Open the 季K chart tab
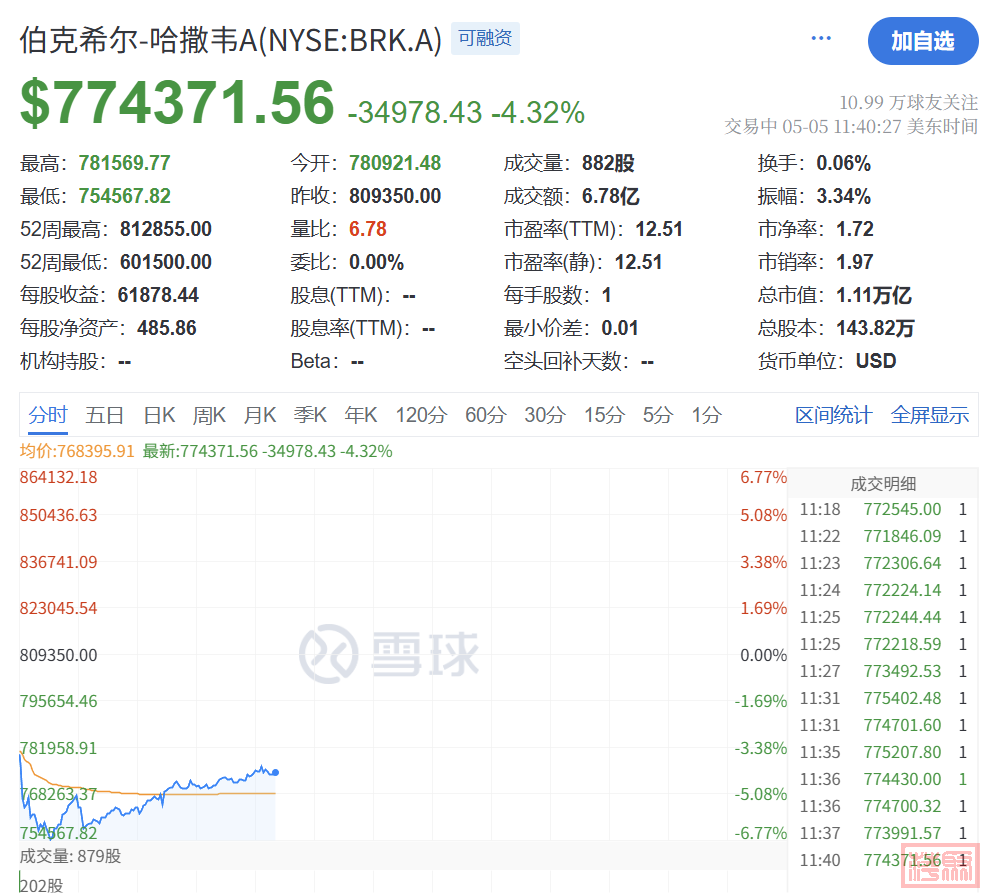986x893 pixels. tap(310, 415)
